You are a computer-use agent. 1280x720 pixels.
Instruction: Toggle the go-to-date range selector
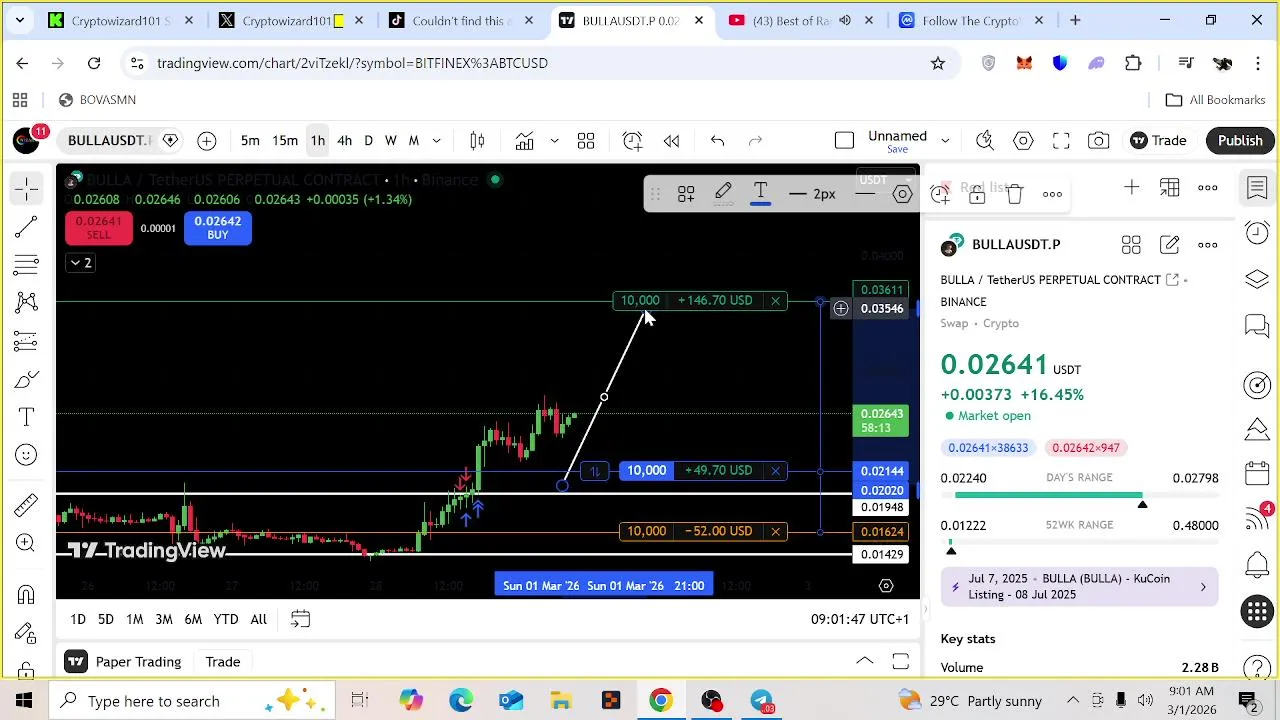pyautogui.click(x=300, y=620)
